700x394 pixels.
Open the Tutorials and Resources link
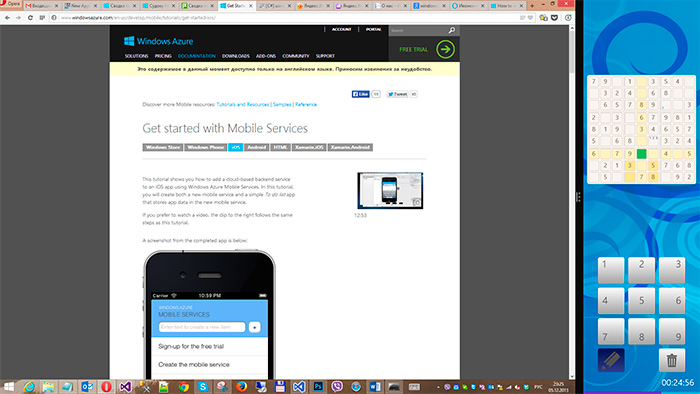[x=243, y=104]
